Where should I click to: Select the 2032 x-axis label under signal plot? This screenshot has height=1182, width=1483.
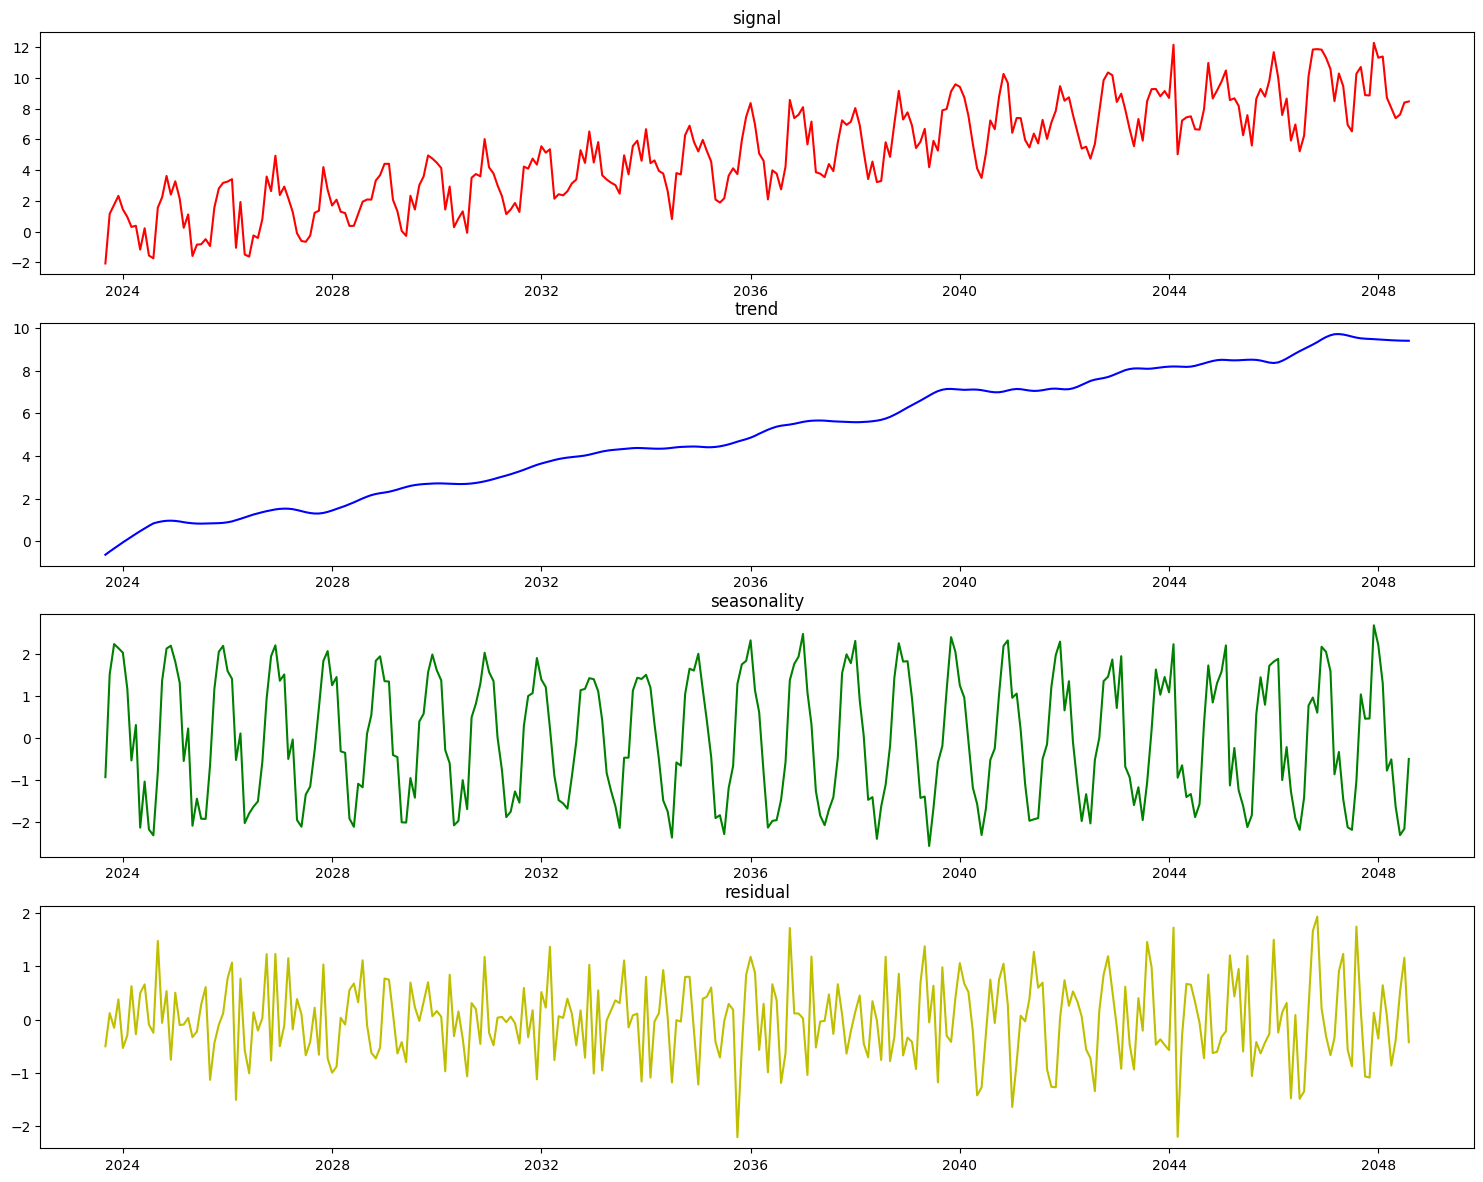[541, 290]
